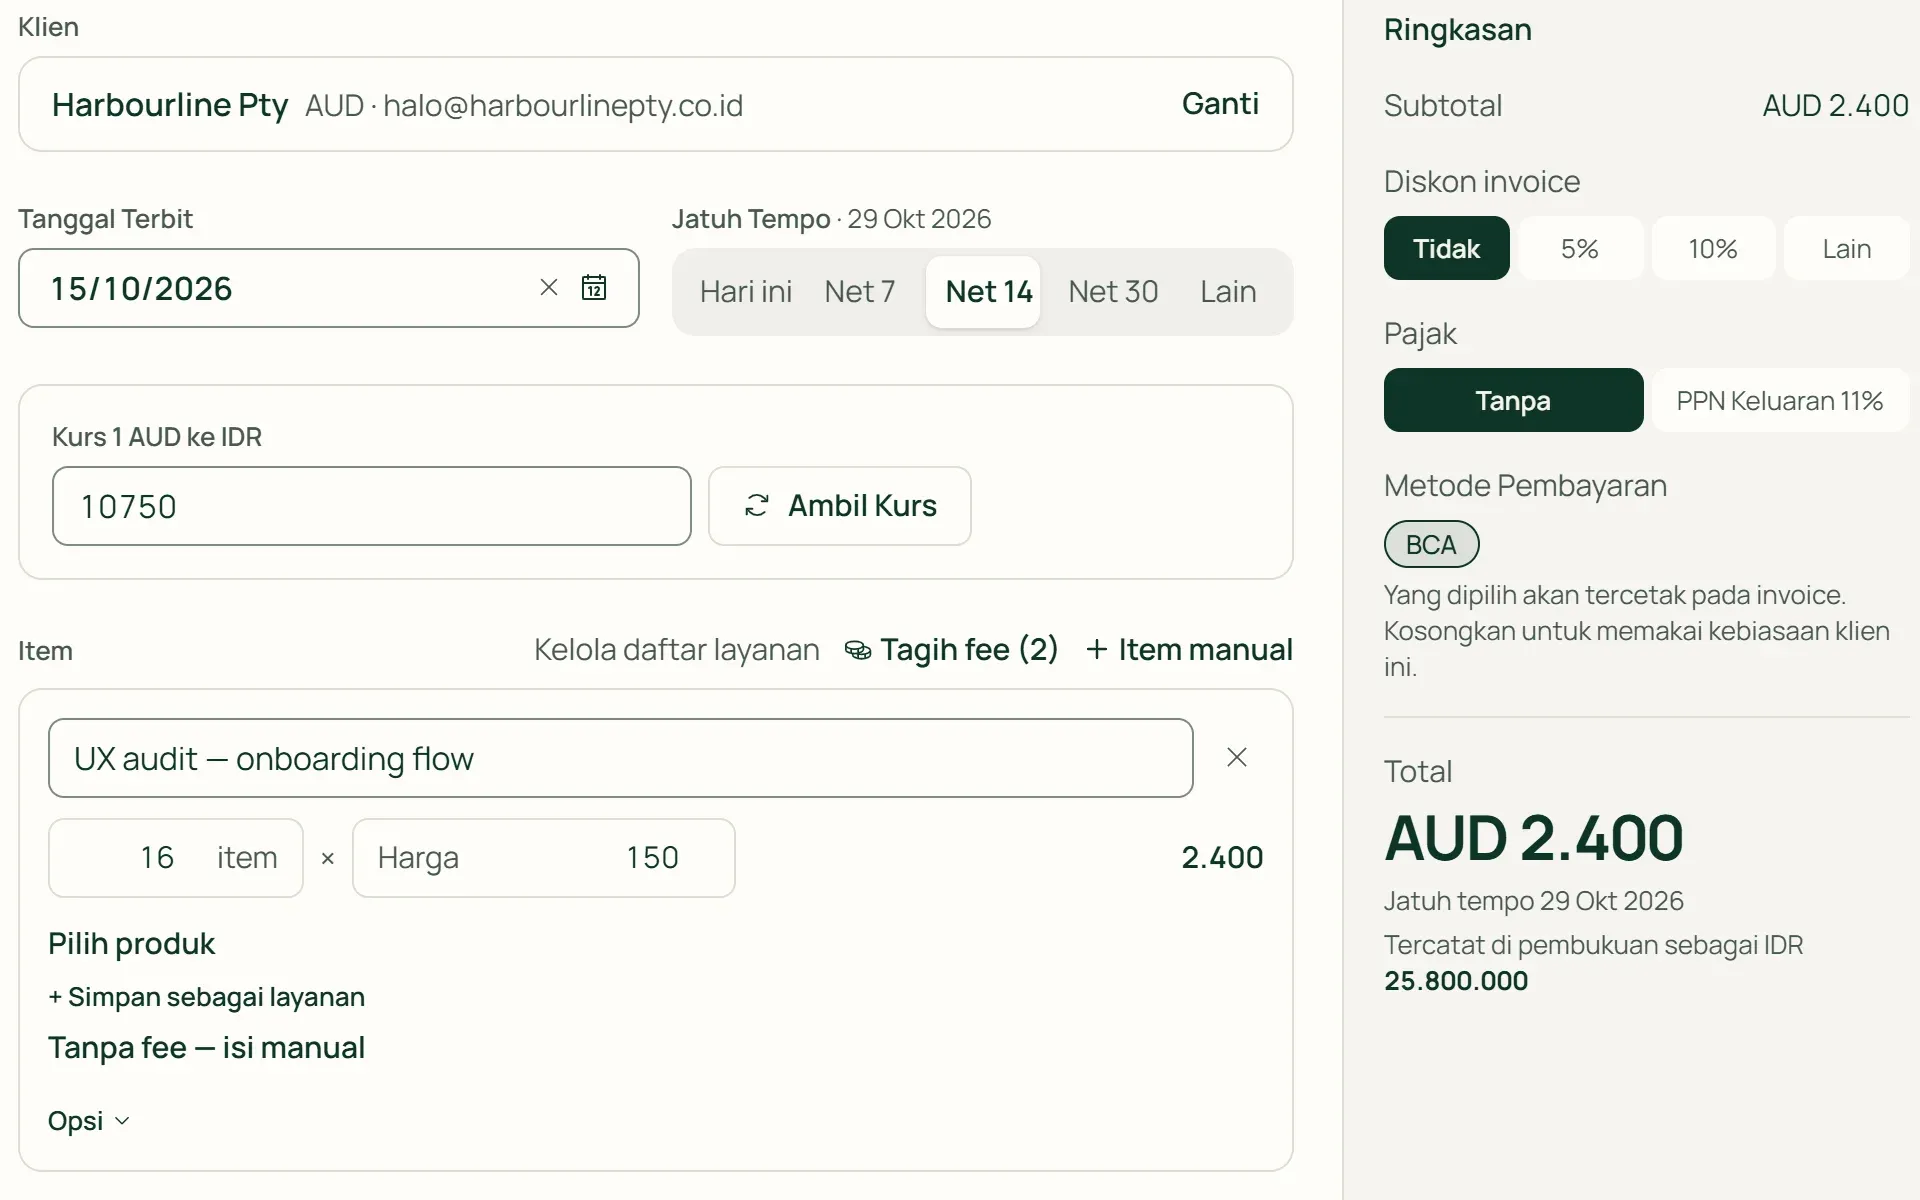
Task: Set invoice discount to 5%
Action: pos(1580,248)
